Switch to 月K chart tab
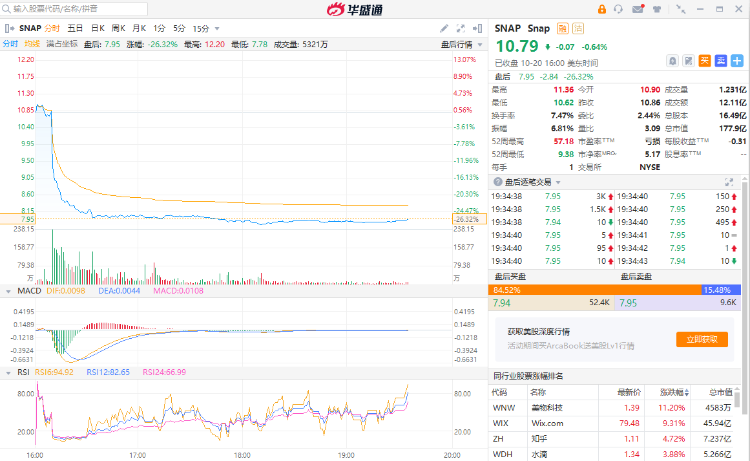 [x=139, y=29]
